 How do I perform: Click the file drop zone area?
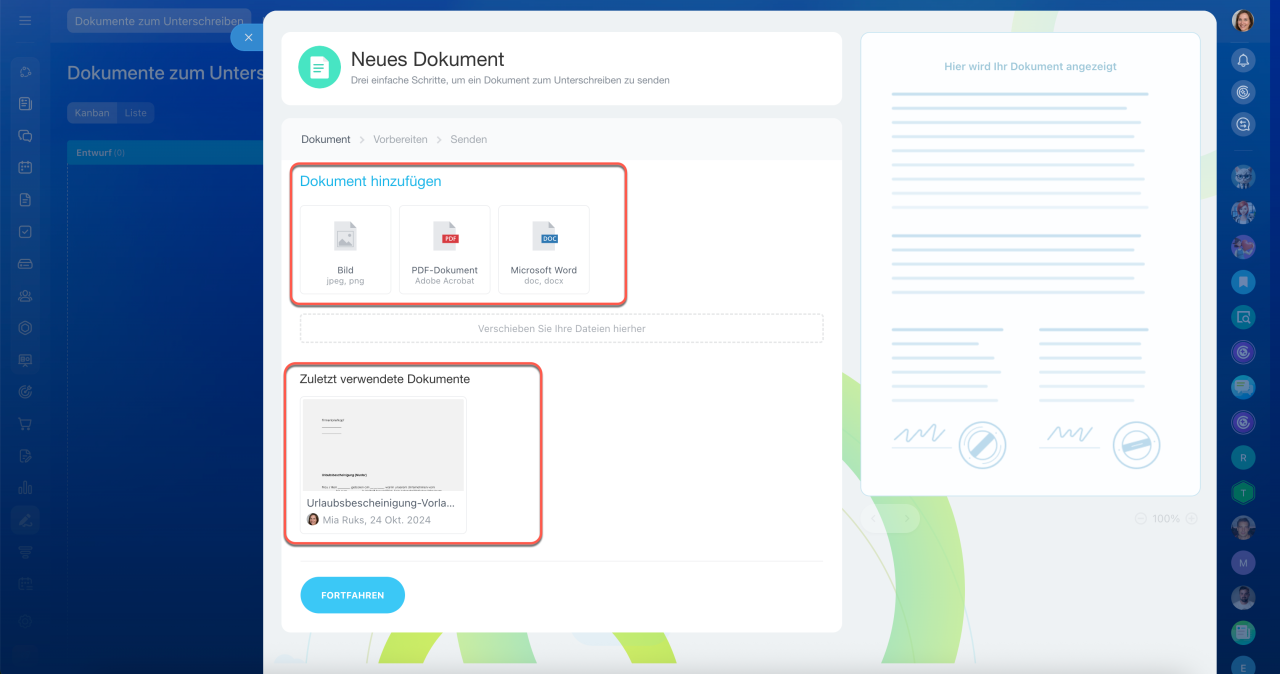[x=561, y=328]
